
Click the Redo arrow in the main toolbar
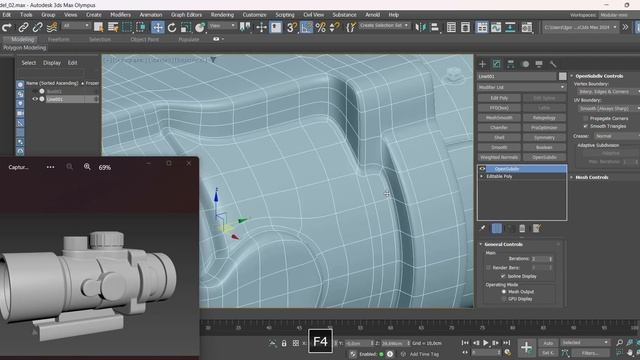click(7, 27)
